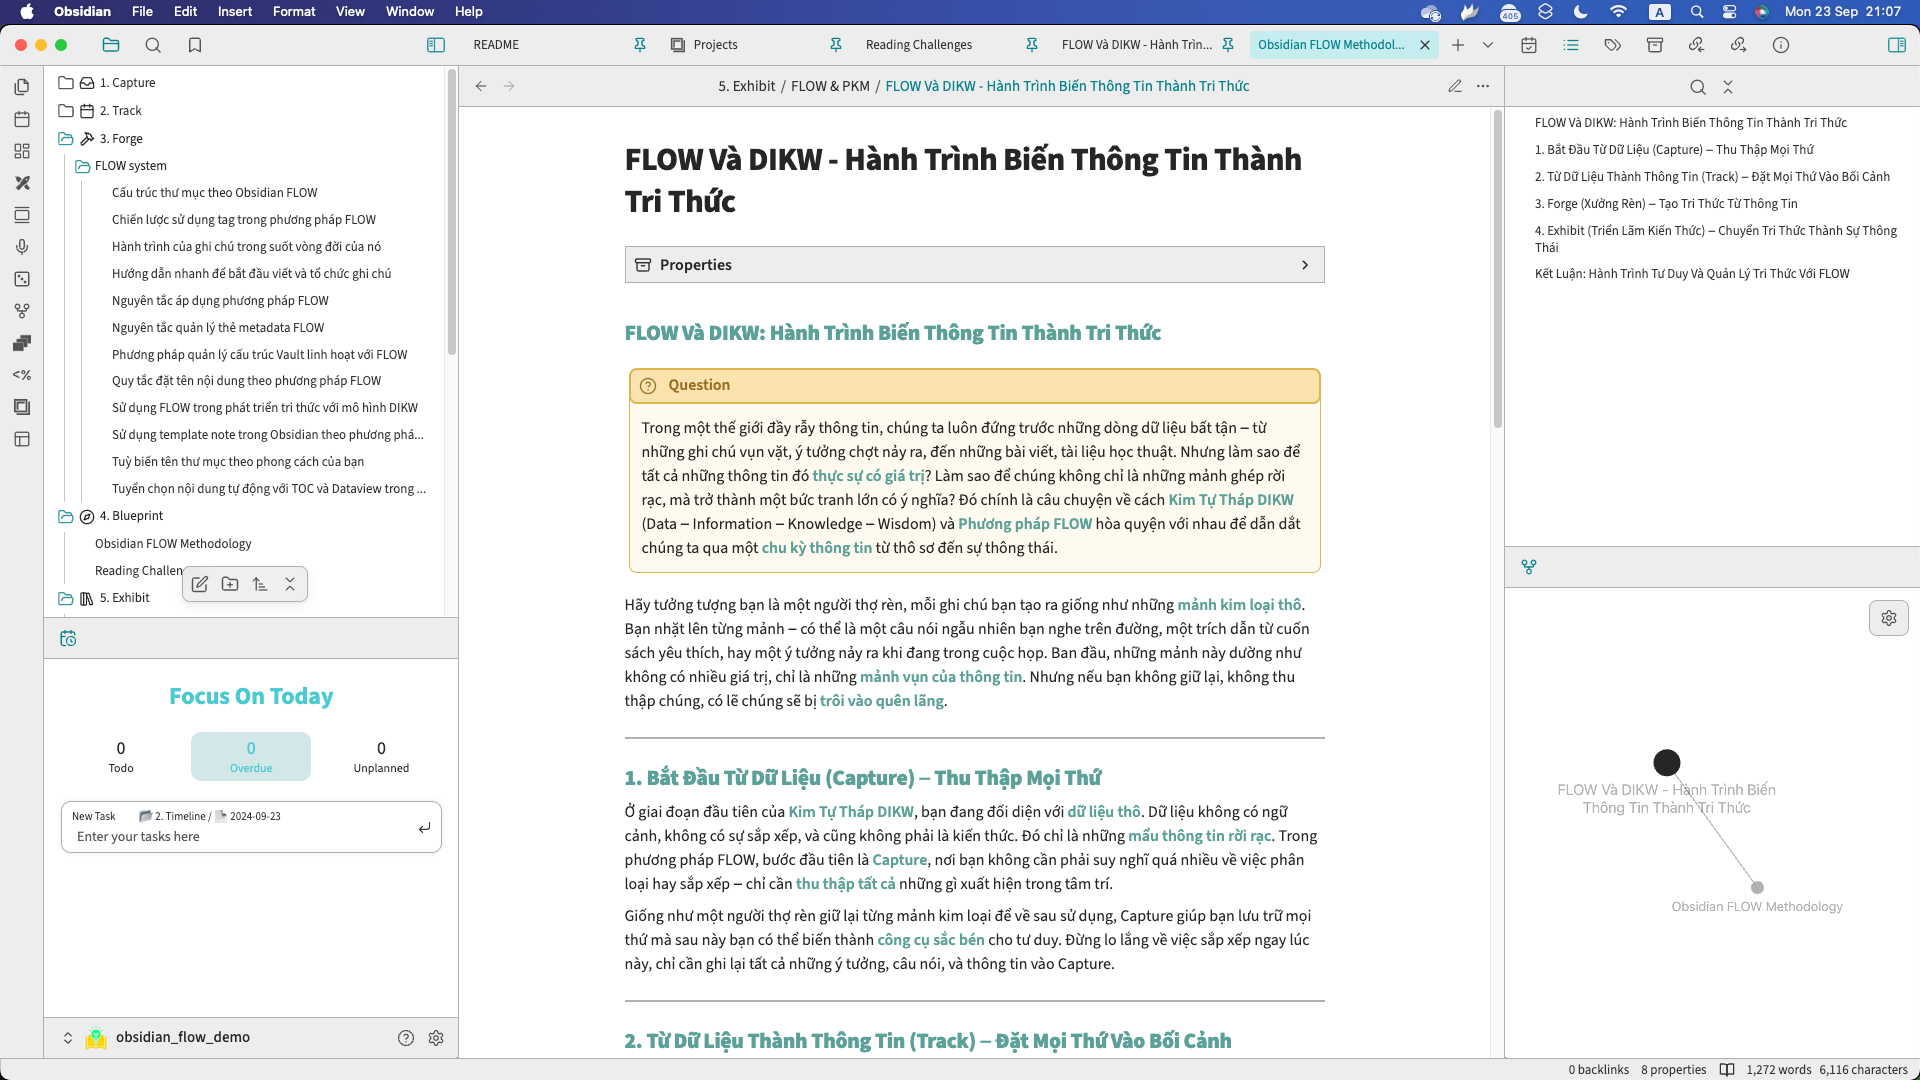Start audio recording with microphone icon
The image size is (1920, 1080).
(x=22, y=246)
